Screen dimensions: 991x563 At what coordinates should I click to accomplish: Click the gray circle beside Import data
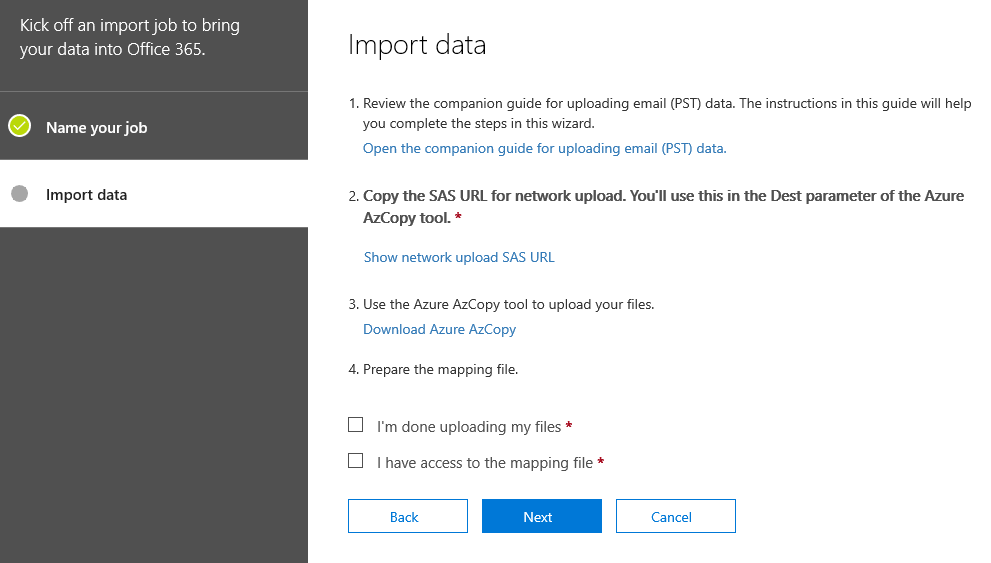20,193
